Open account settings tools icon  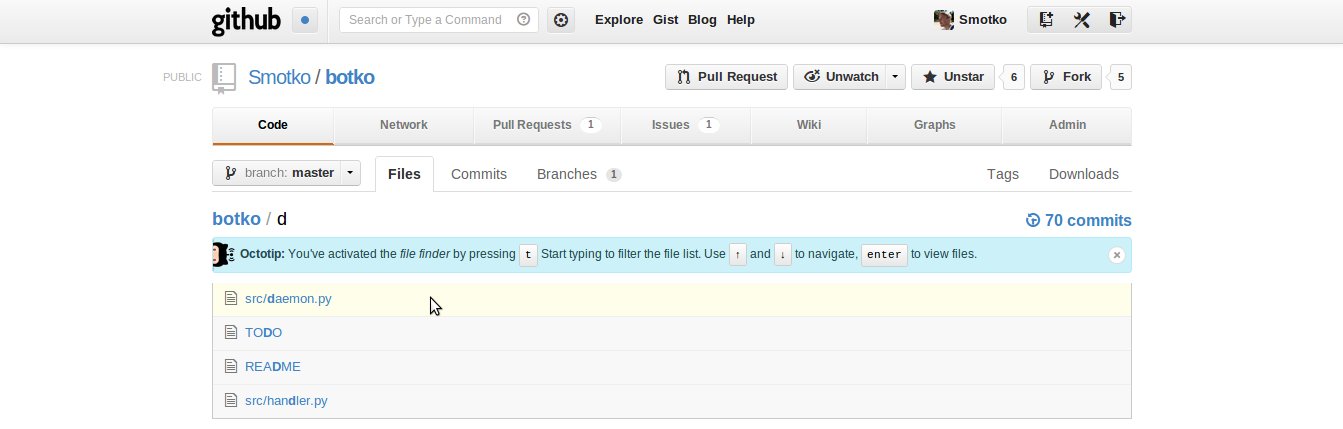click(1081, 20)
